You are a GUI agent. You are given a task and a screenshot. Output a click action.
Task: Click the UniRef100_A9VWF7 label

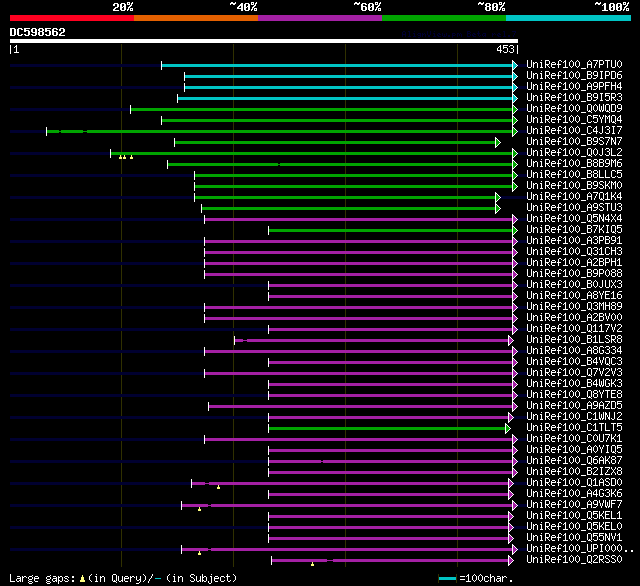[574, 505]
